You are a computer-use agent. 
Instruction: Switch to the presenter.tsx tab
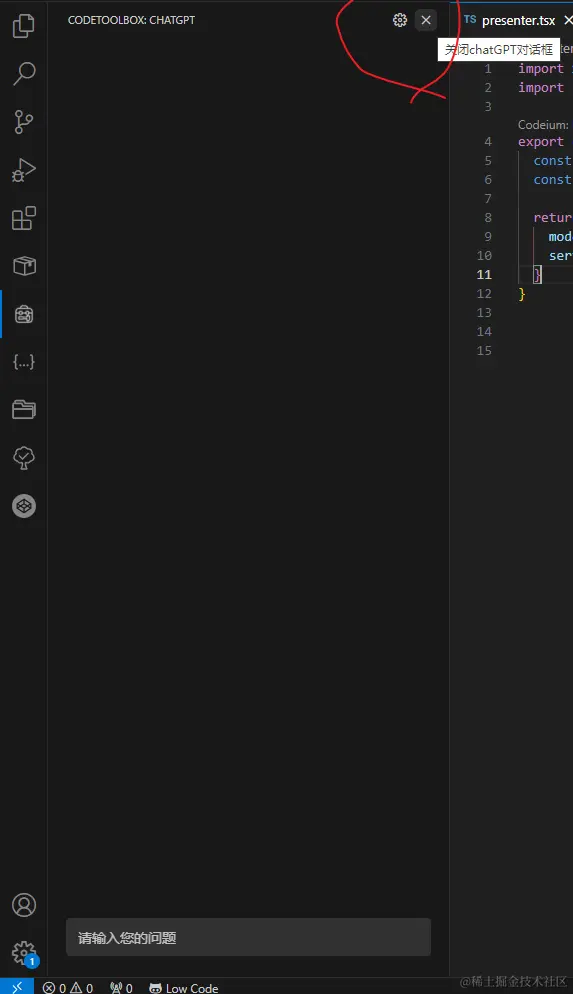click(510, 20)
